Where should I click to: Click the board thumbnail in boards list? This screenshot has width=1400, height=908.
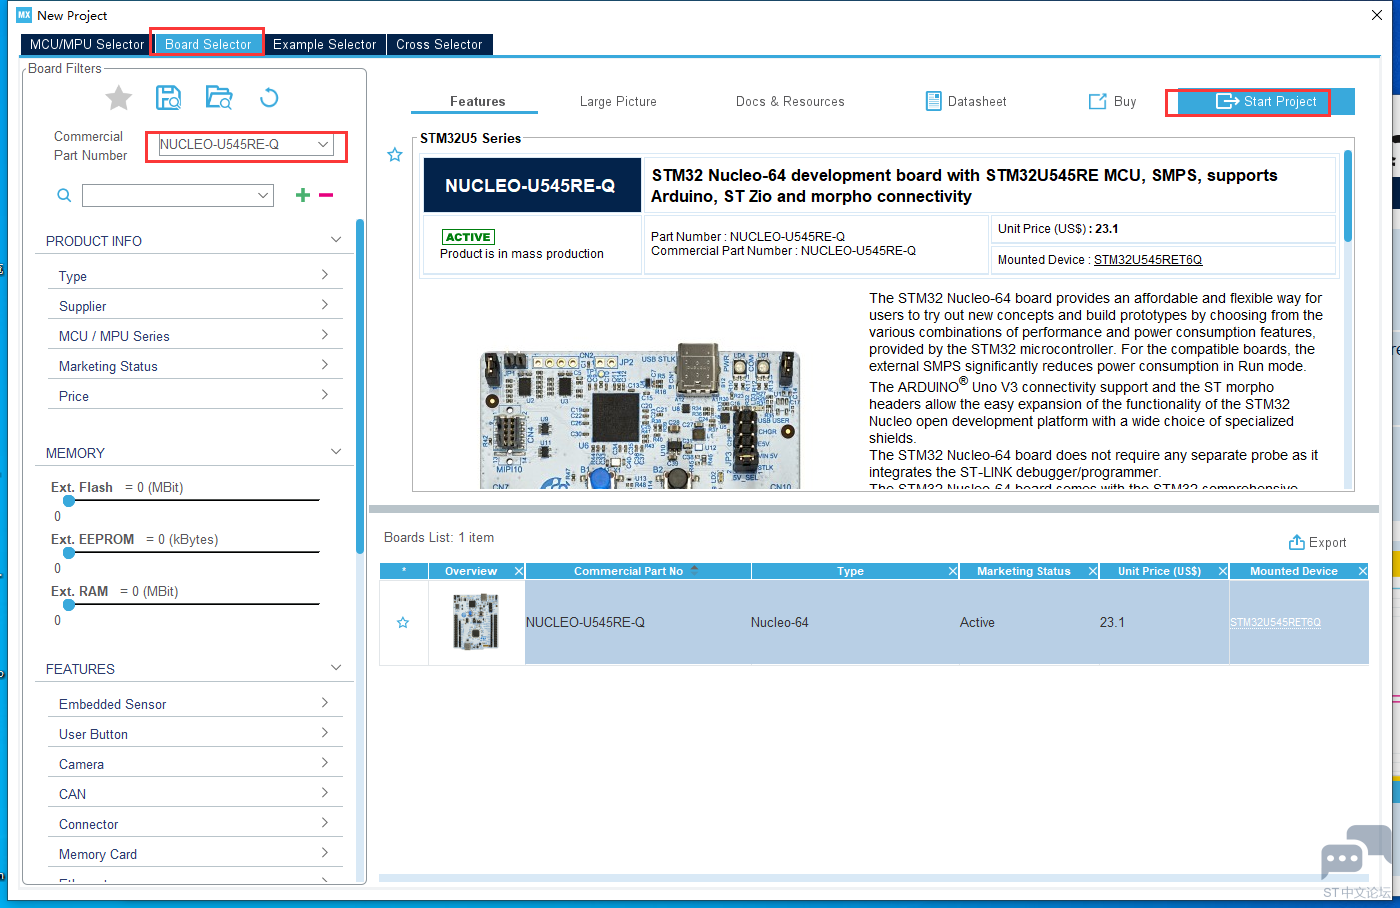pyautogui.click(x=476, y=622)
